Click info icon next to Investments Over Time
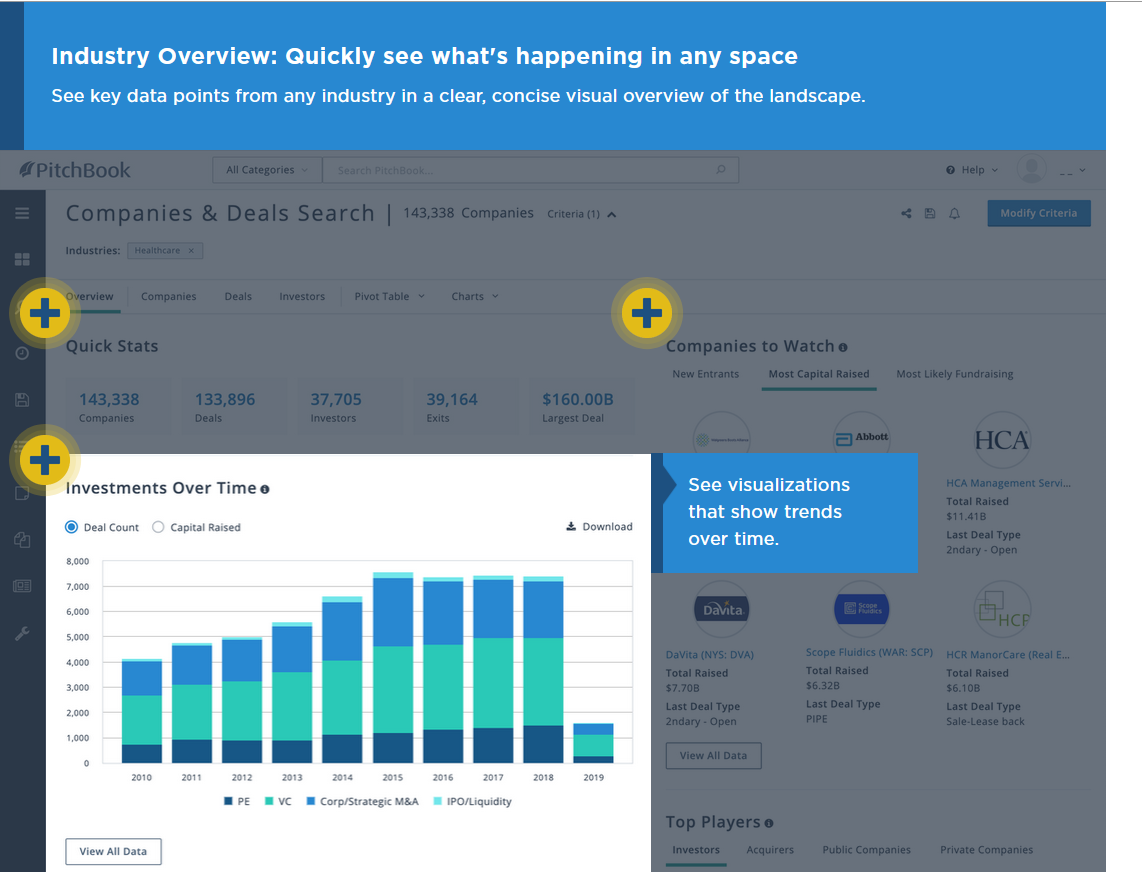This screenshot has height=872, width=1142. point(265,490)
